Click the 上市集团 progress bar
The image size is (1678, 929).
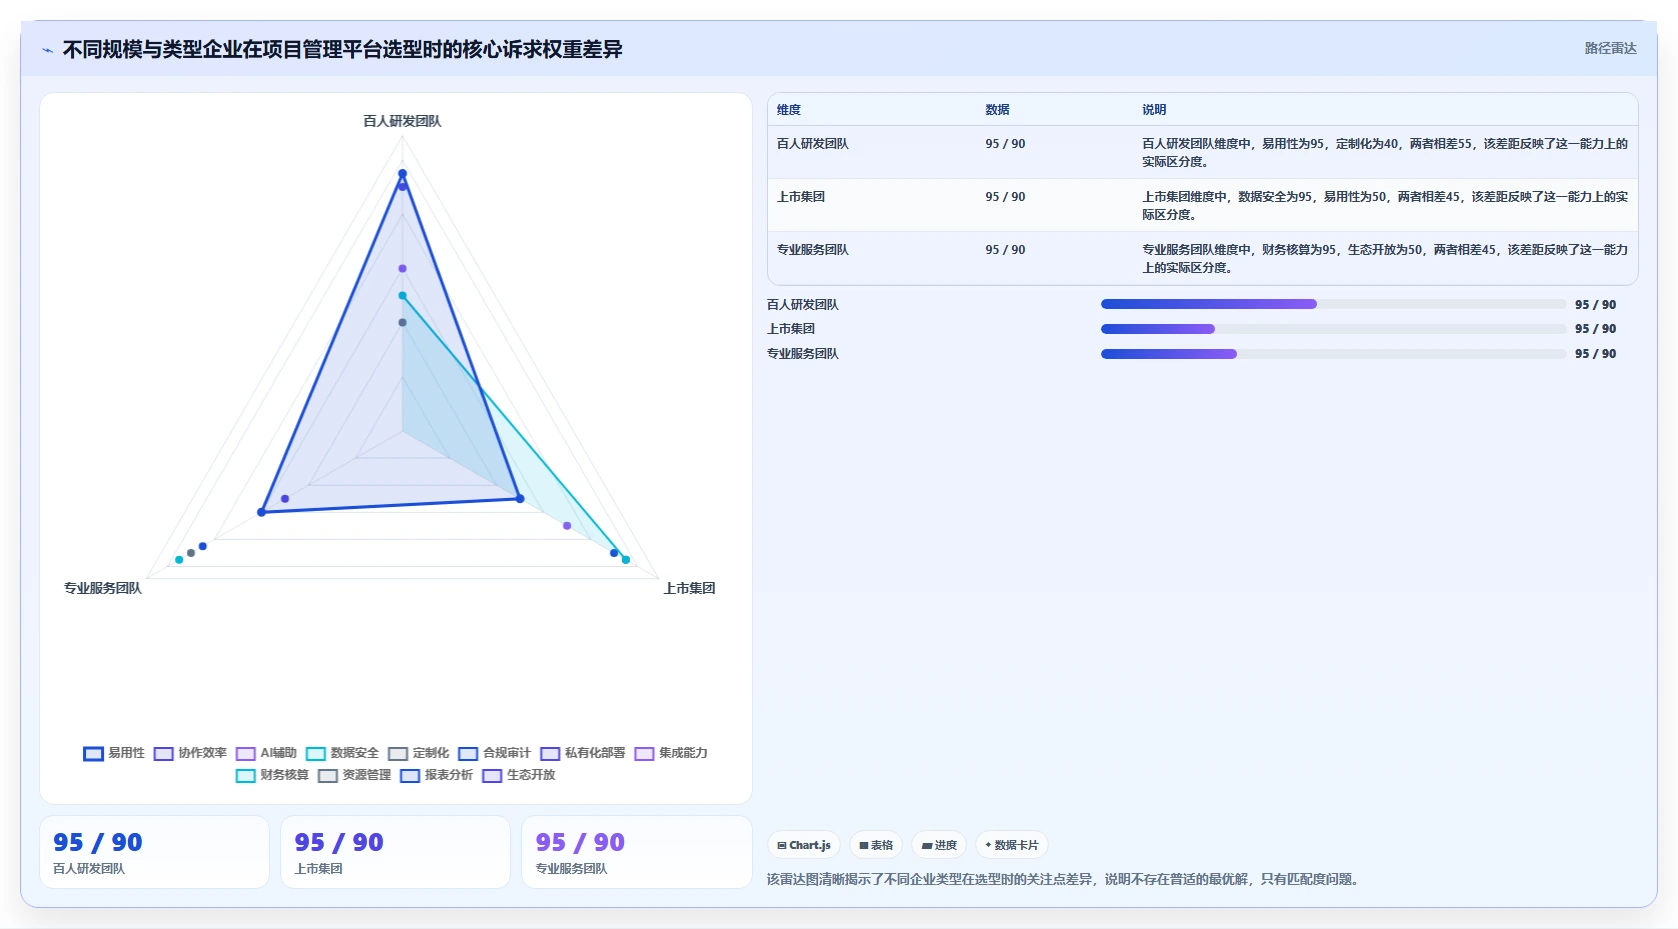1333,329
